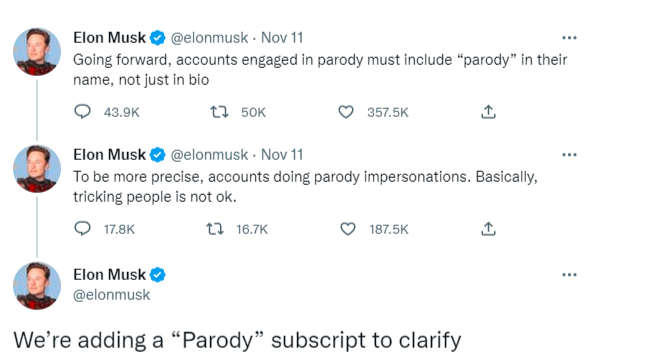Like the first tweet with 357.5K hearts
Screen dimensions: 652x363
(x=346, y=112)
